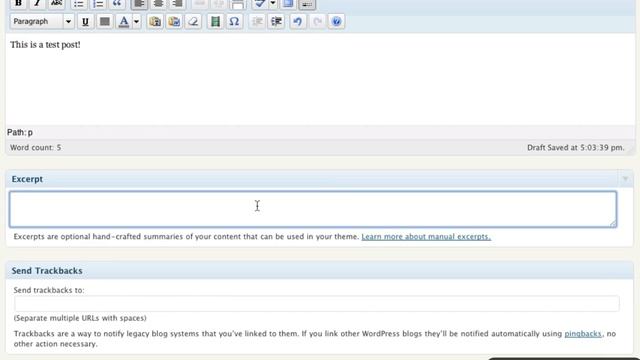Open the editor help dialog
The width and height of the screenshot is (640, 360).
coord(336,22)
